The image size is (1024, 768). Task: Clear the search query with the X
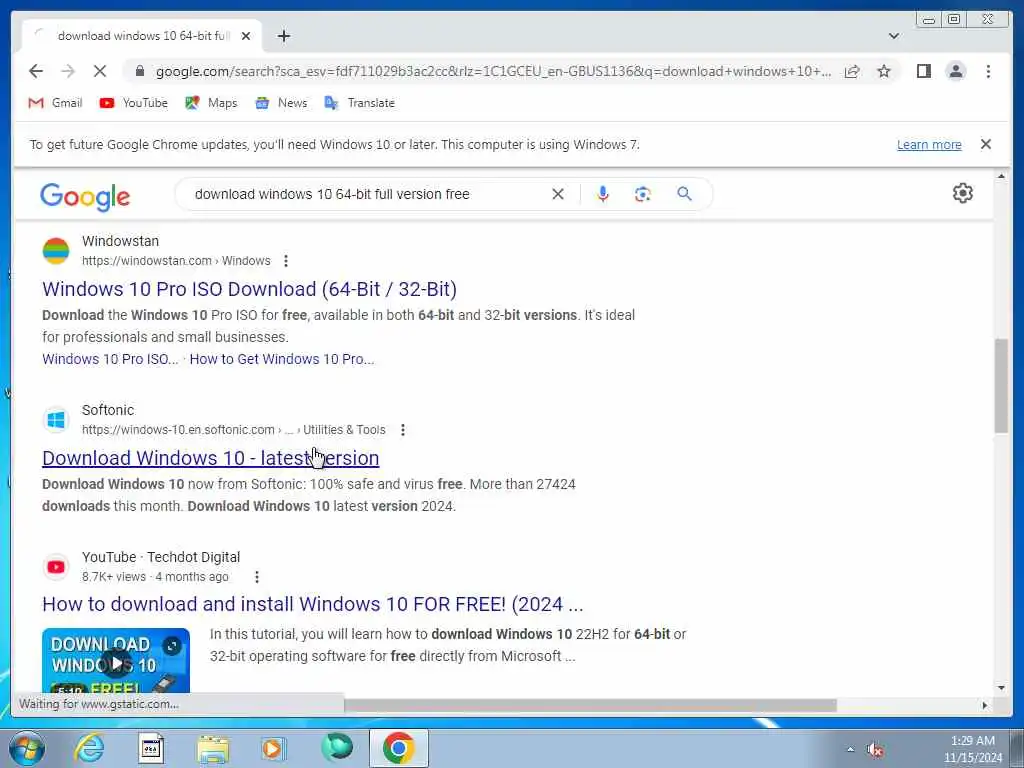tap(558, 194)
